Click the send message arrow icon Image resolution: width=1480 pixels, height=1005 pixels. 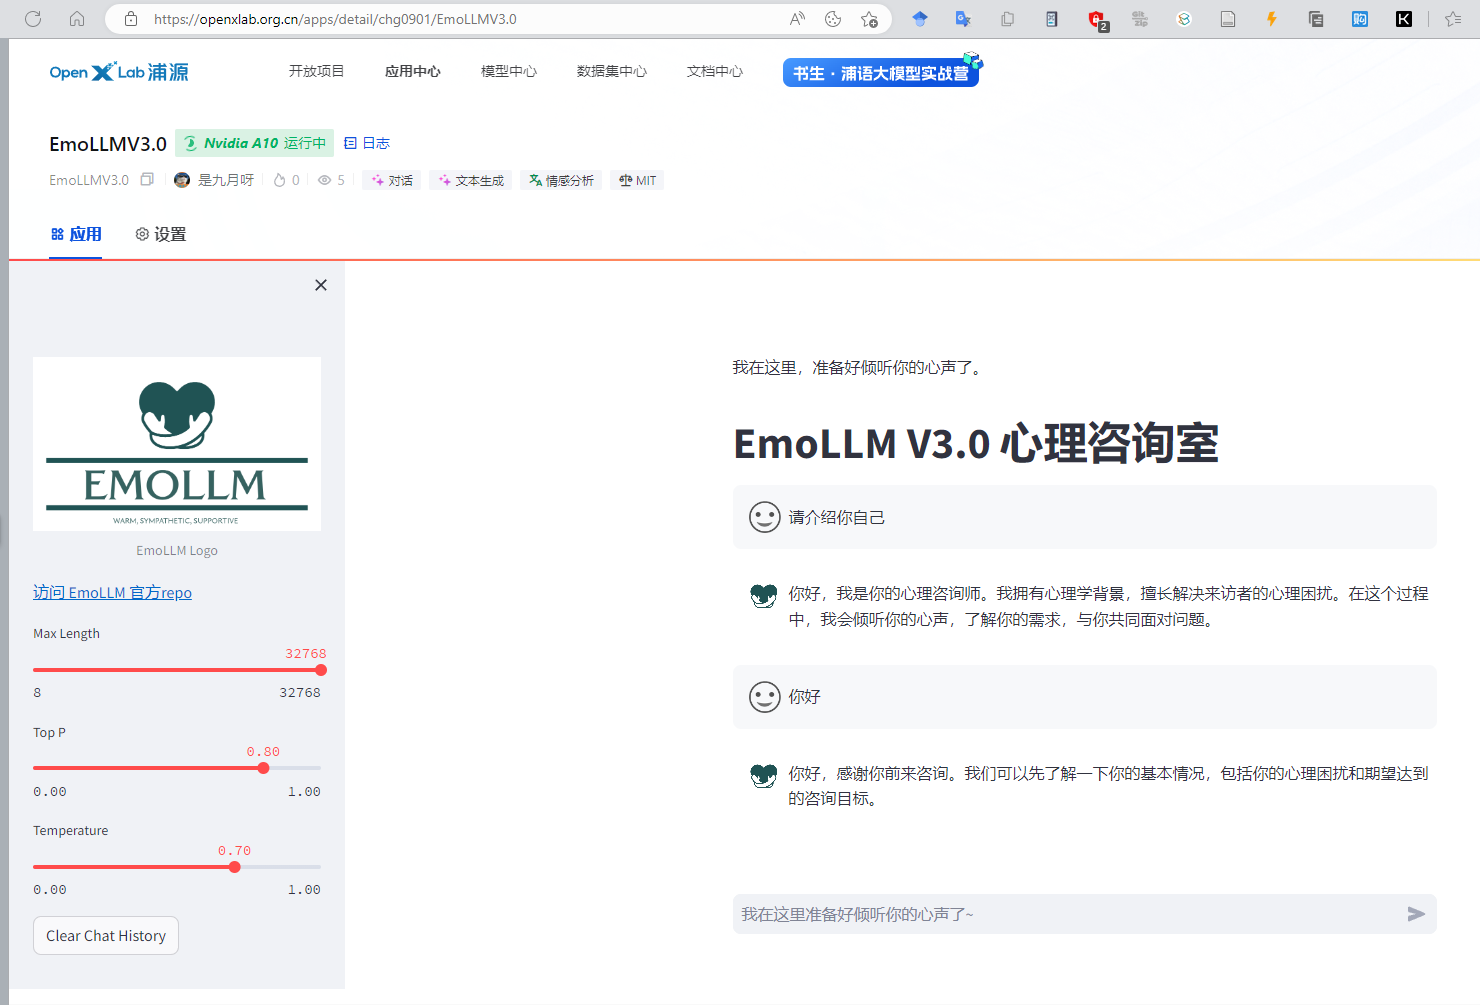point(1415,913)
